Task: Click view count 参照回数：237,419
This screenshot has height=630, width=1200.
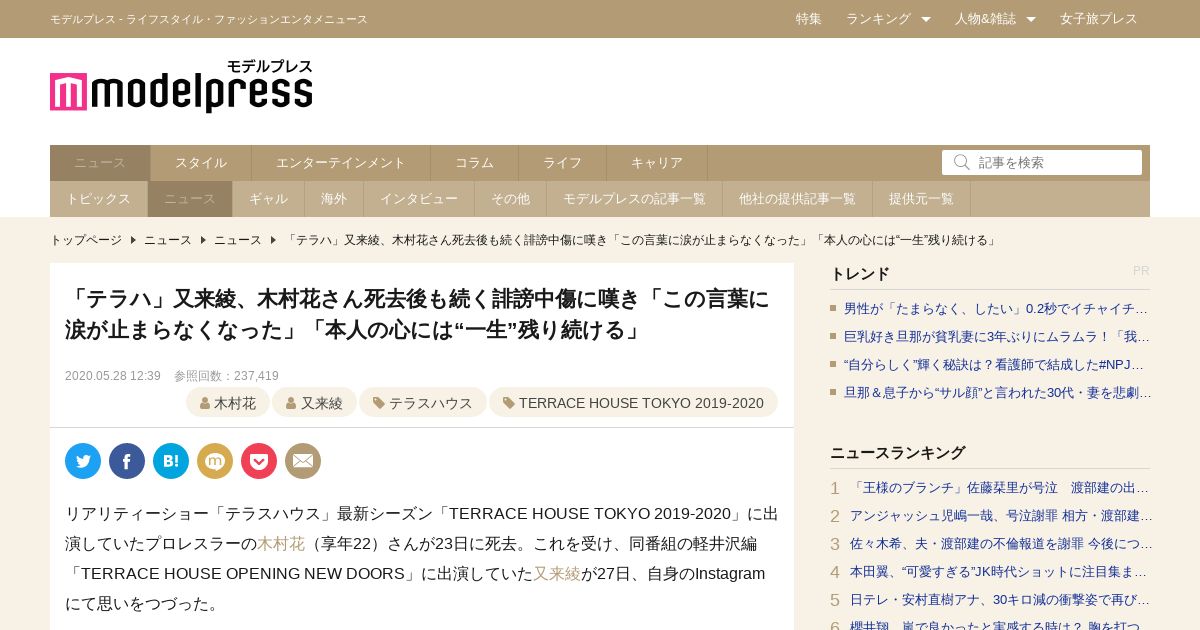Action: [x=226, y=376]
